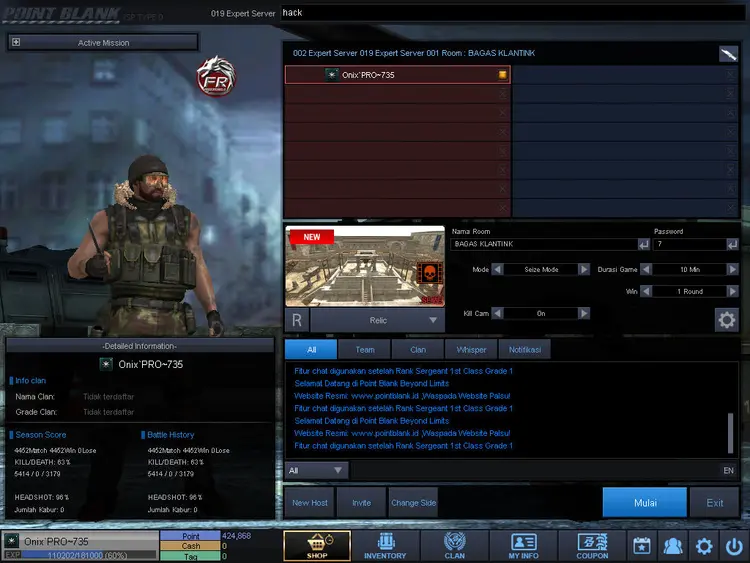Close second red team slot X
Image resolution: width=750 pixels, height=563 pixels.
tap(503, 94)
